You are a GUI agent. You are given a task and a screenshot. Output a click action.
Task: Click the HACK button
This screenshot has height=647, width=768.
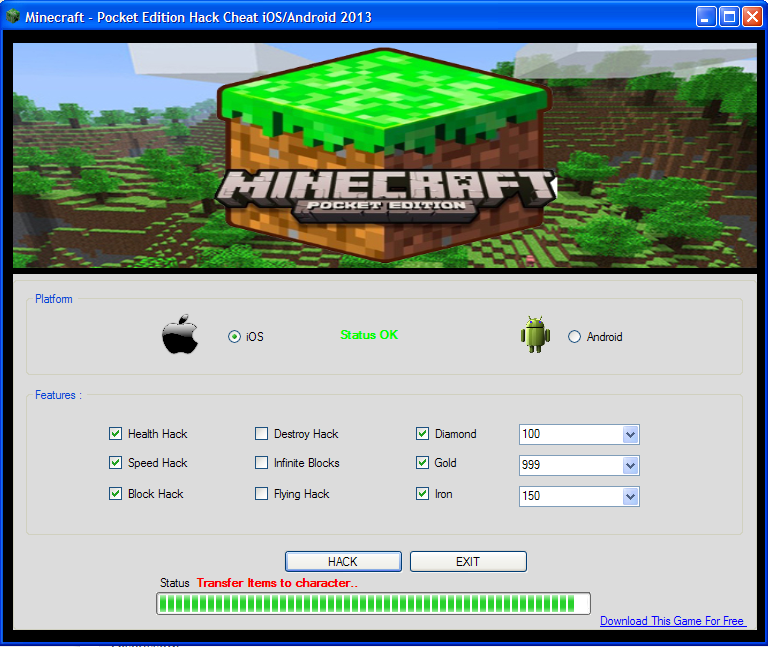pyautogui.click(x=343, y=561)
